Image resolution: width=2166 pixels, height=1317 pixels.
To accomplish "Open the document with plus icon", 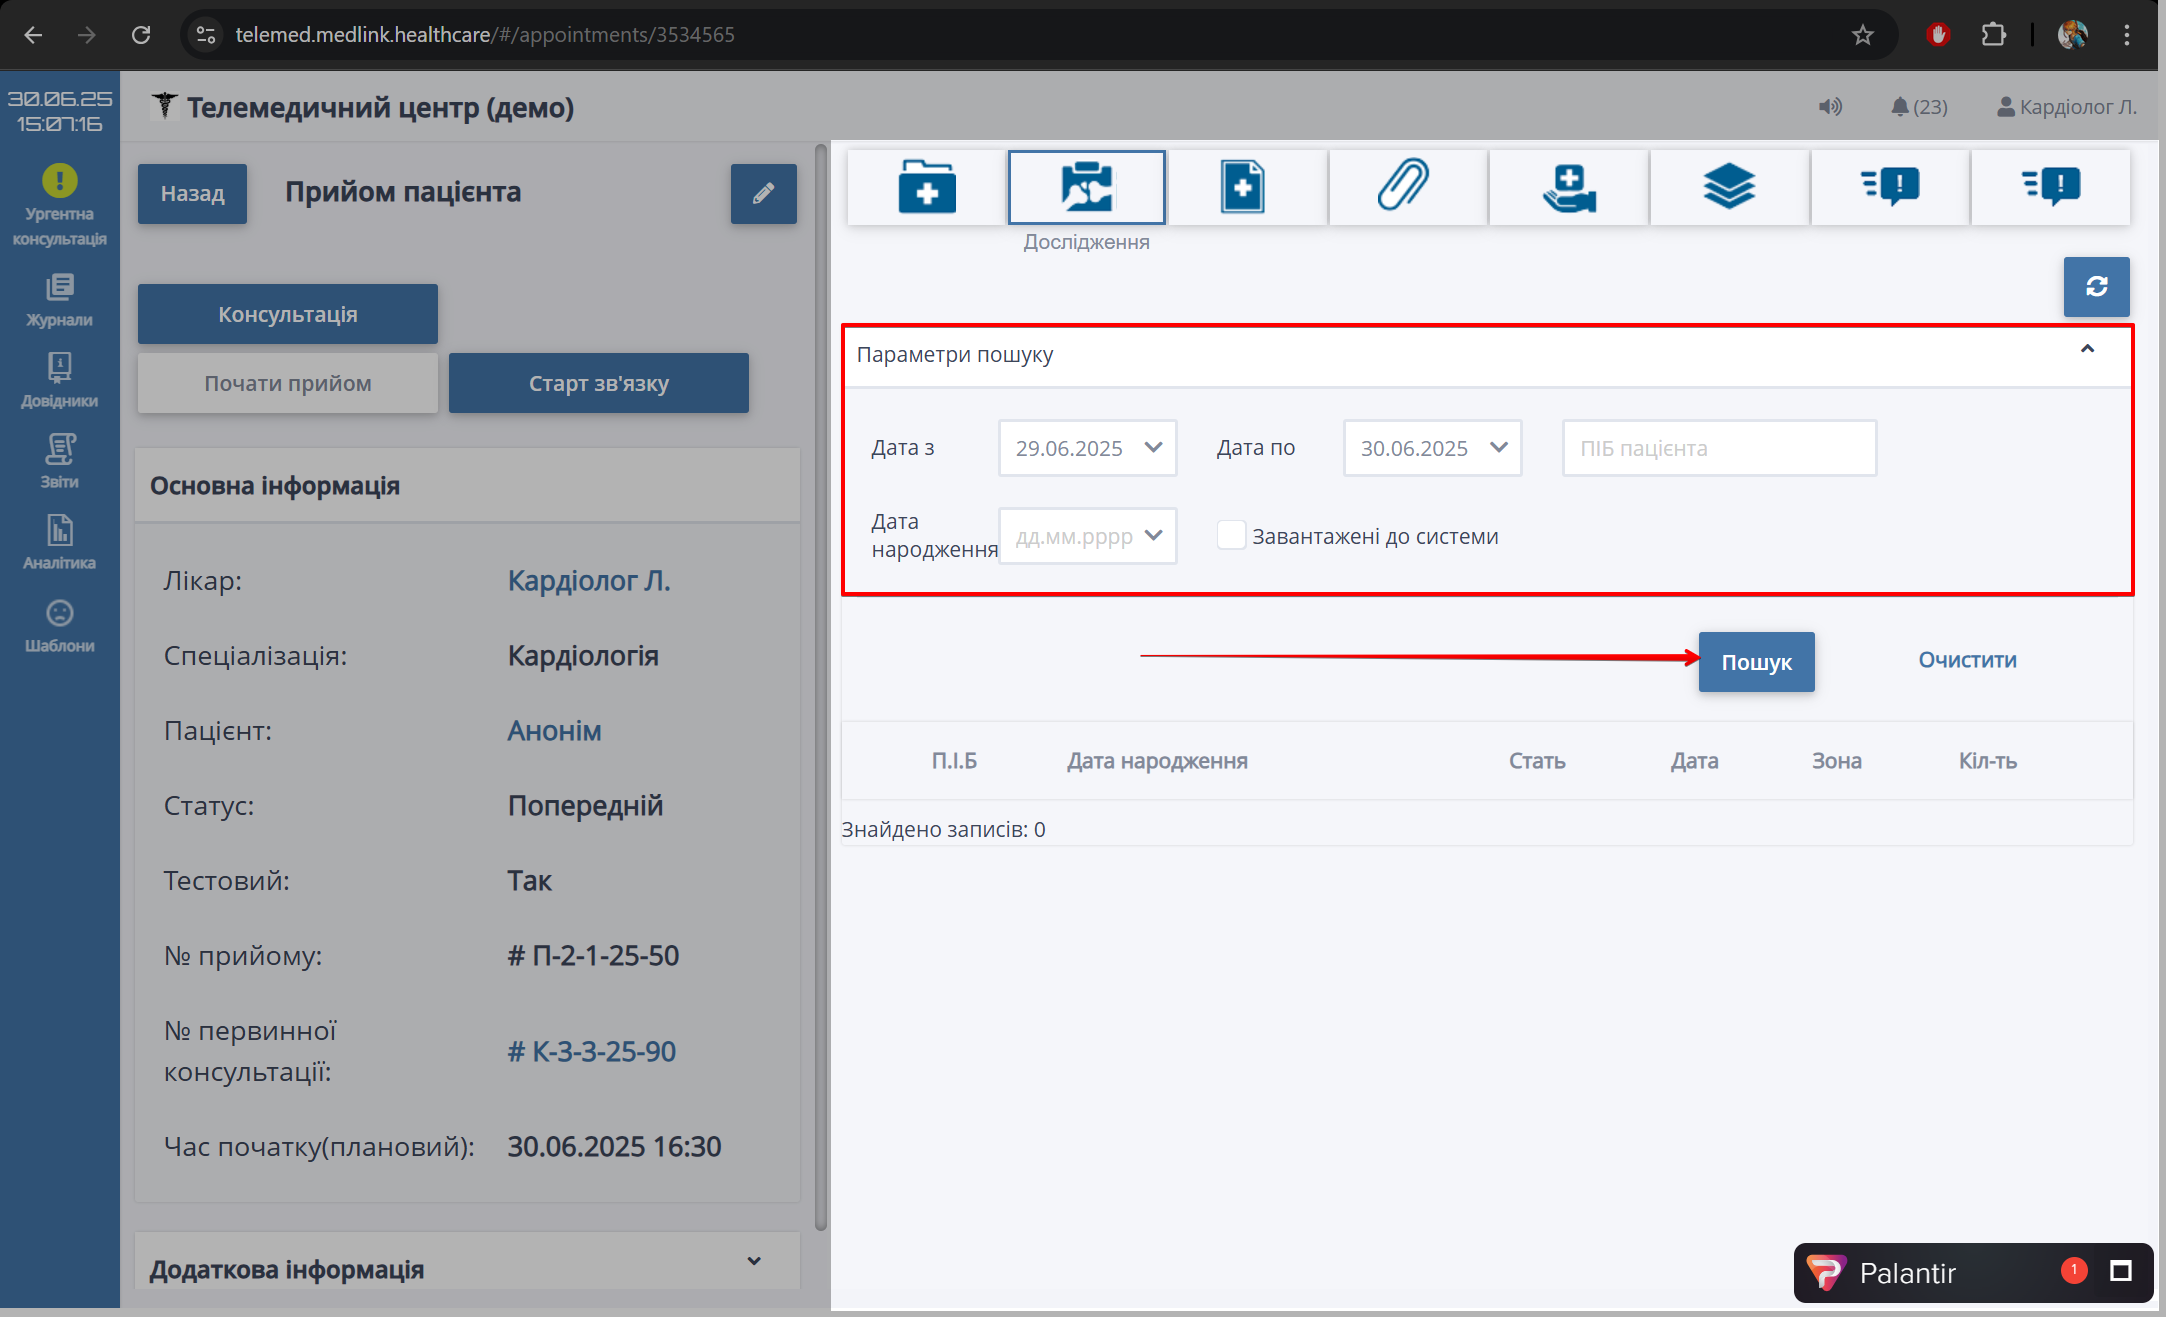I will tap(1243, 187).
